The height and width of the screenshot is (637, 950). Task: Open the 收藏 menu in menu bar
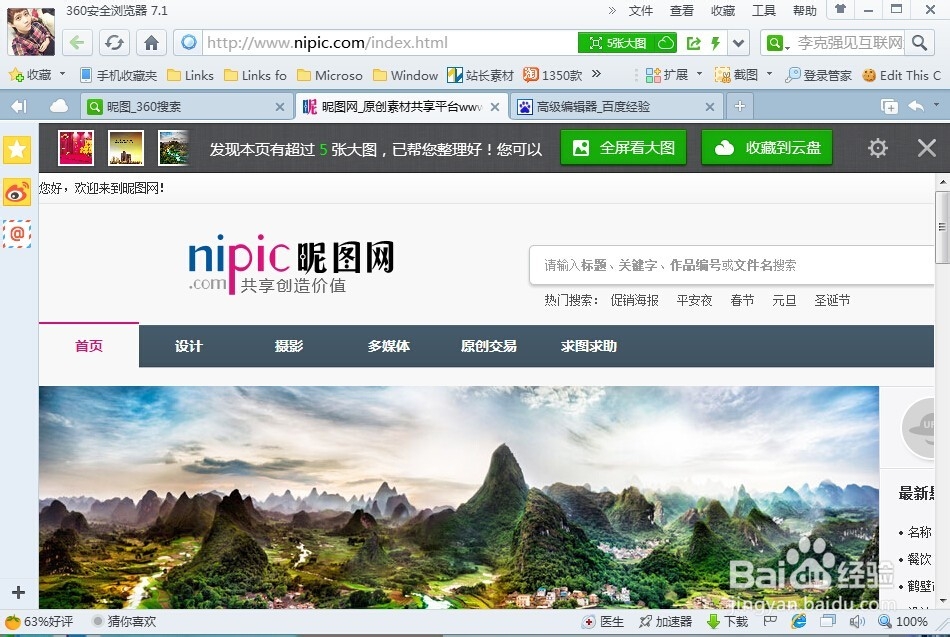(723, 10)
